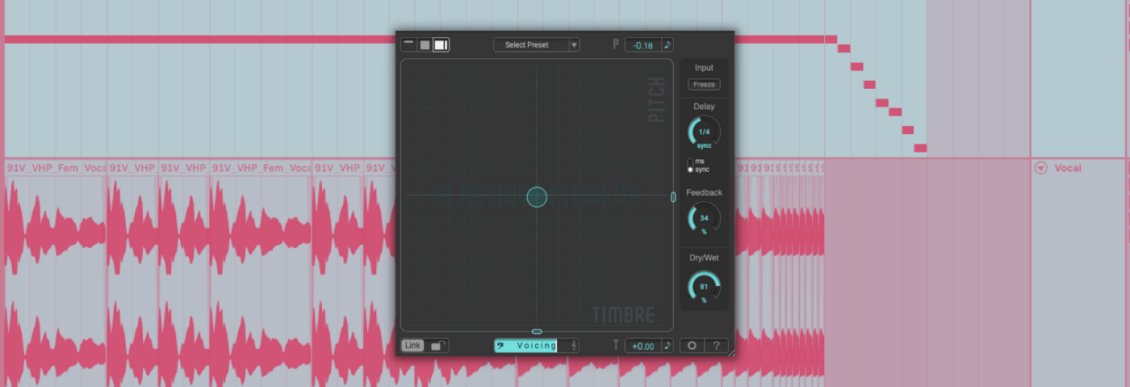Click the timbre handle on pad's bottom edge
1130x387 pixels.
(x=537, y=332)
